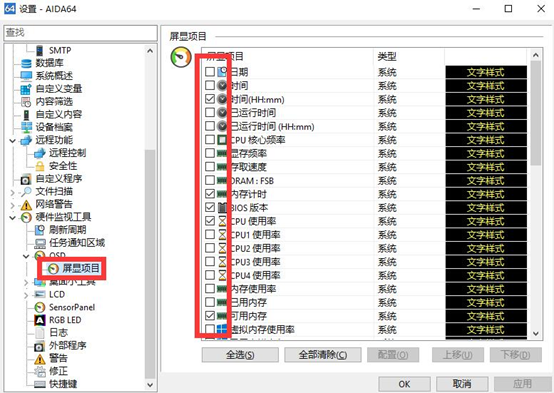This screenshot has height=393, width=554.
Task: Click the SMTP phone icon in tree
Action: [40, 51]
